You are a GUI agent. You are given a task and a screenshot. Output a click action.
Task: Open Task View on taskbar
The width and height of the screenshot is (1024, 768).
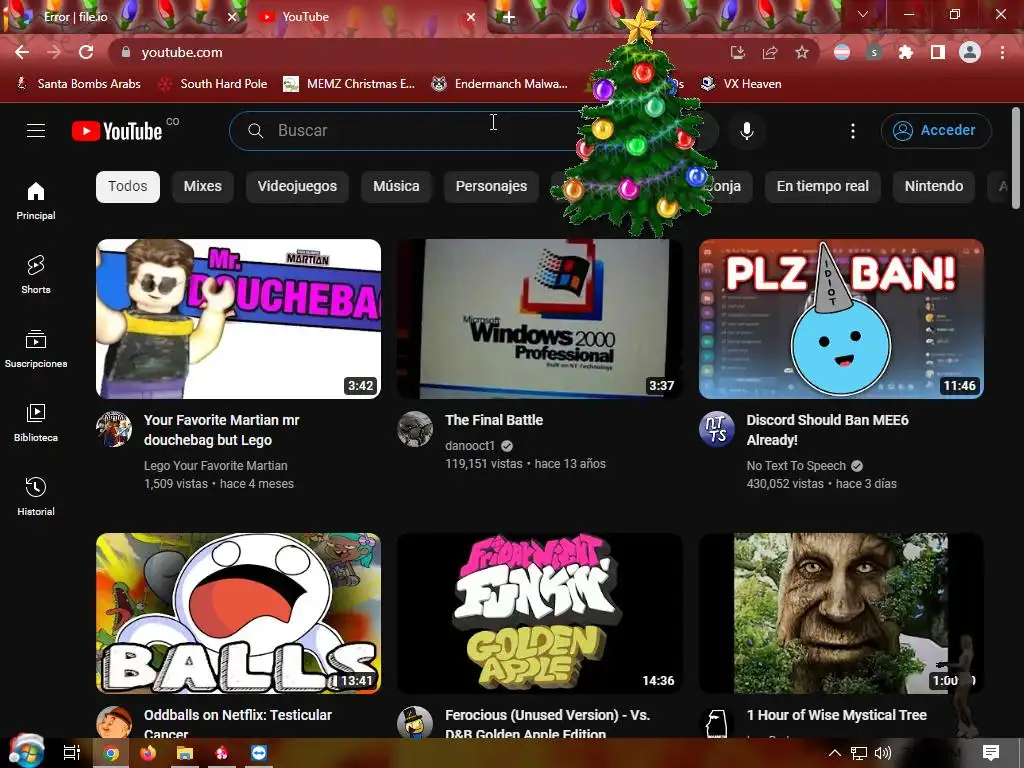[x=72, y=753]
